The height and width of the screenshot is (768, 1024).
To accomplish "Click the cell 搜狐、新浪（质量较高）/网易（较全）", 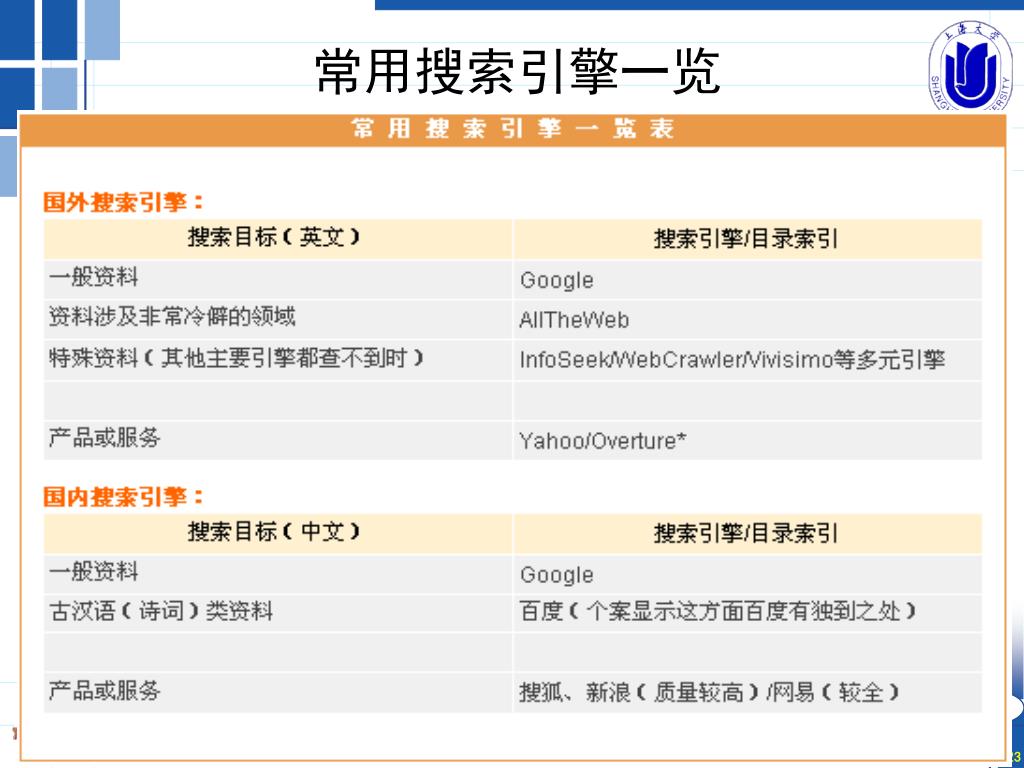I will [x=747, y=692].
